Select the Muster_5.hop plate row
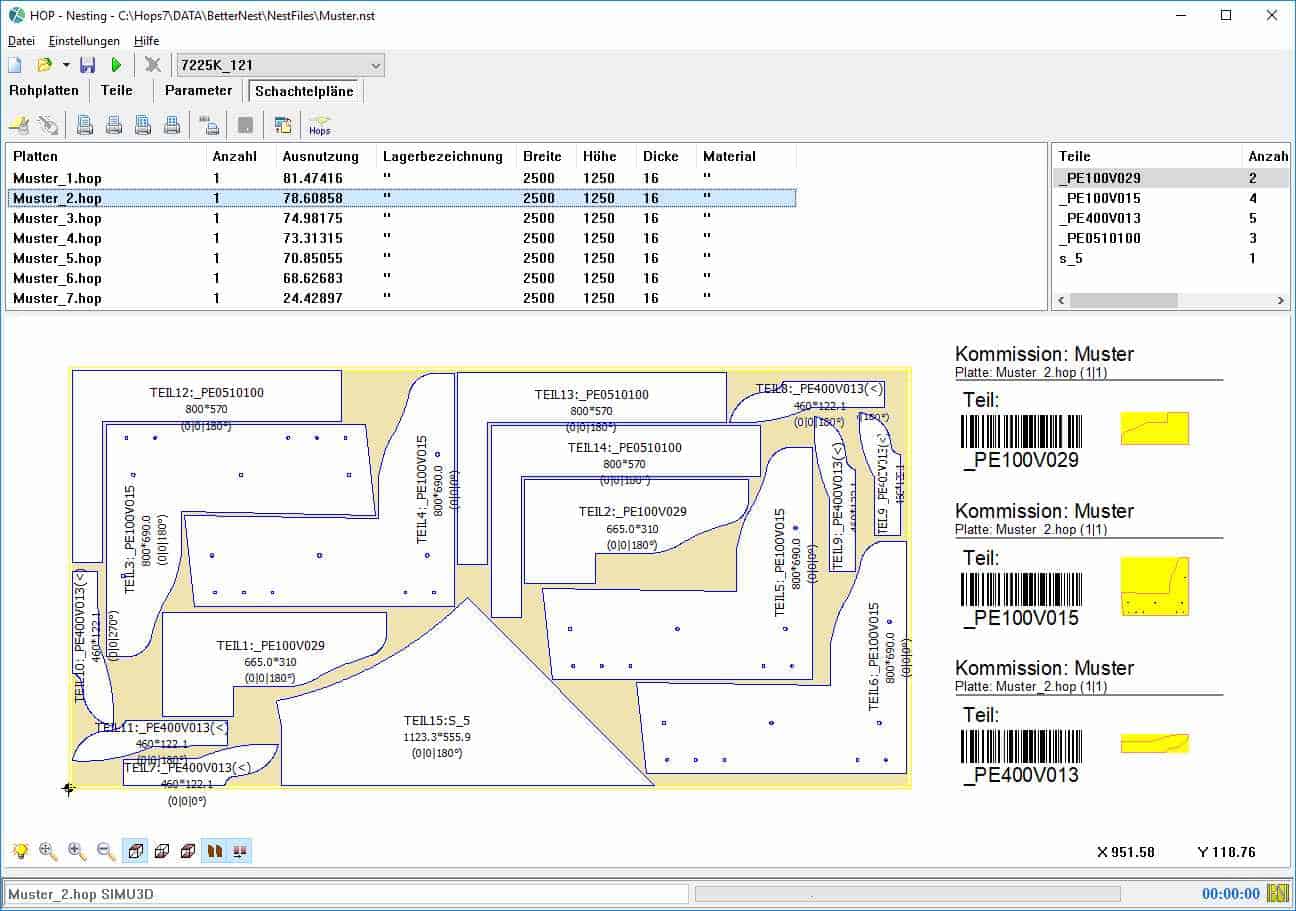The image size is (1296, 911). [57, 258]
